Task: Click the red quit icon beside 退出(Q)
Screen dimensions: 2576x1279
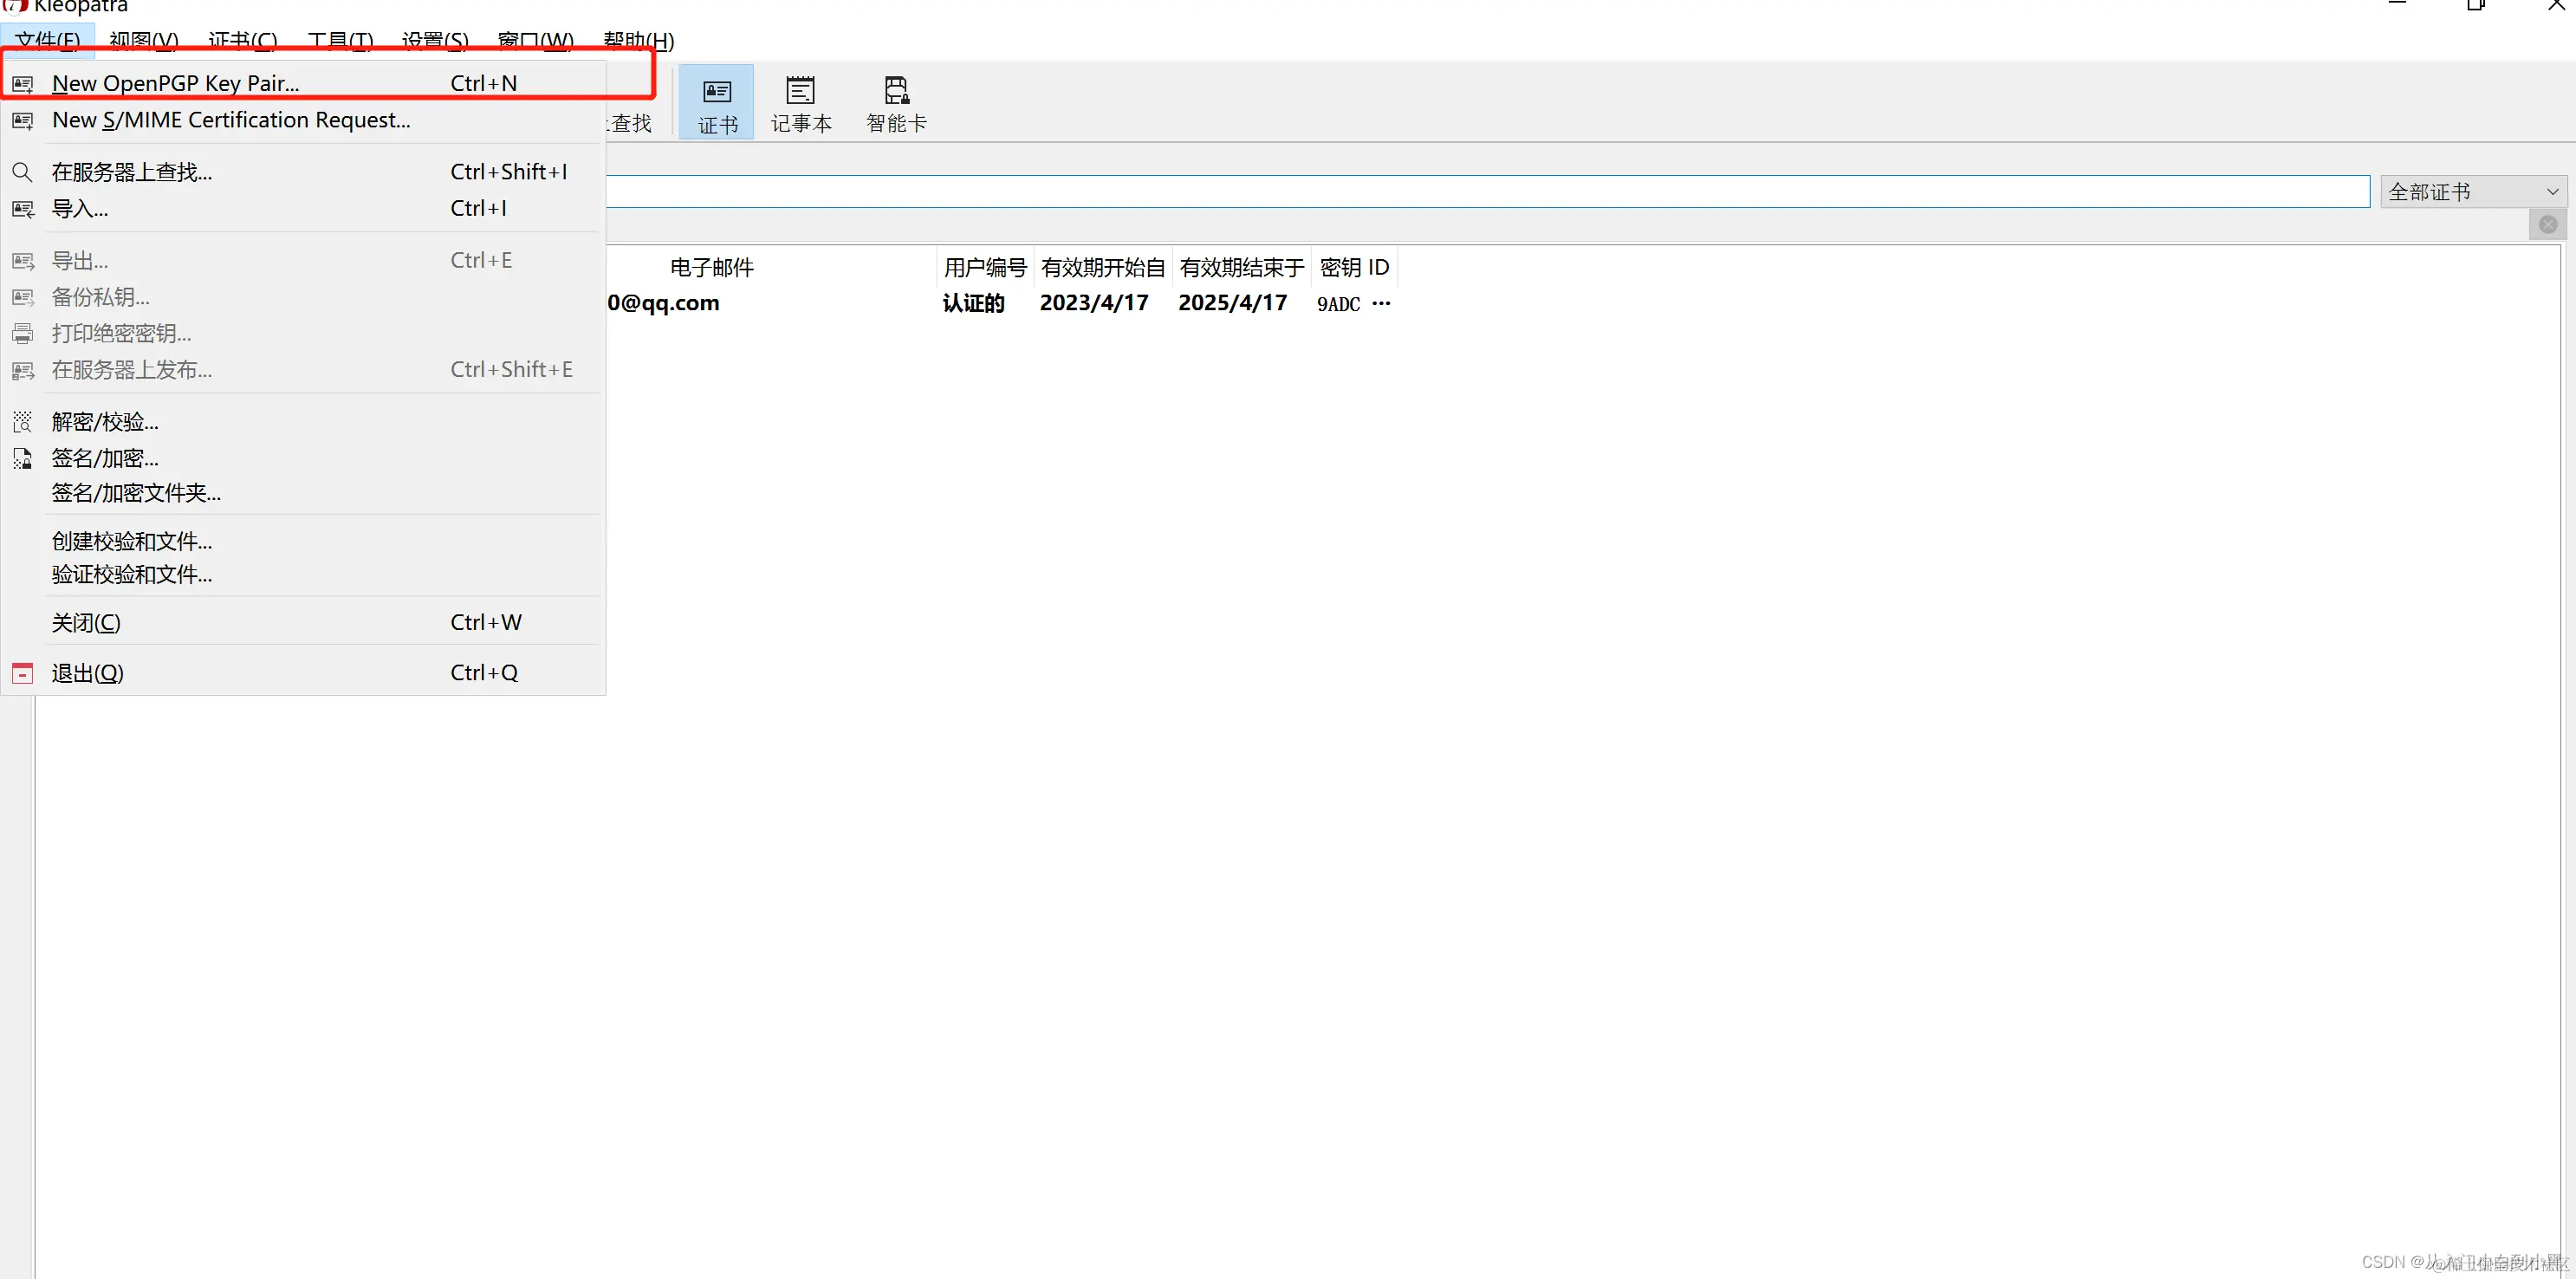Action: [x=22, y=673]
